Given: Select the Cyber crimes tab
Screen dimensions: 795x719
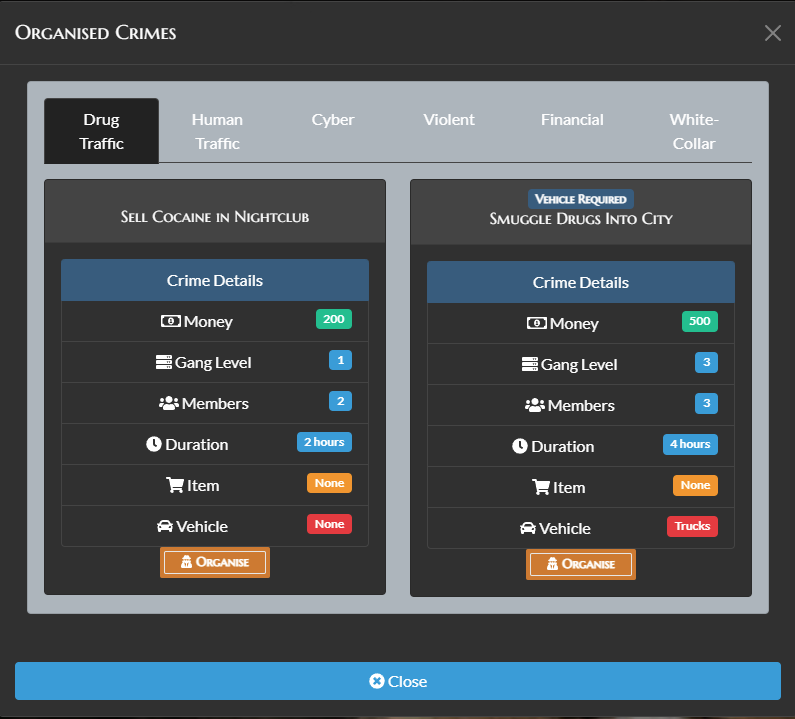Looking at the screenshot, I should [333, 120].
